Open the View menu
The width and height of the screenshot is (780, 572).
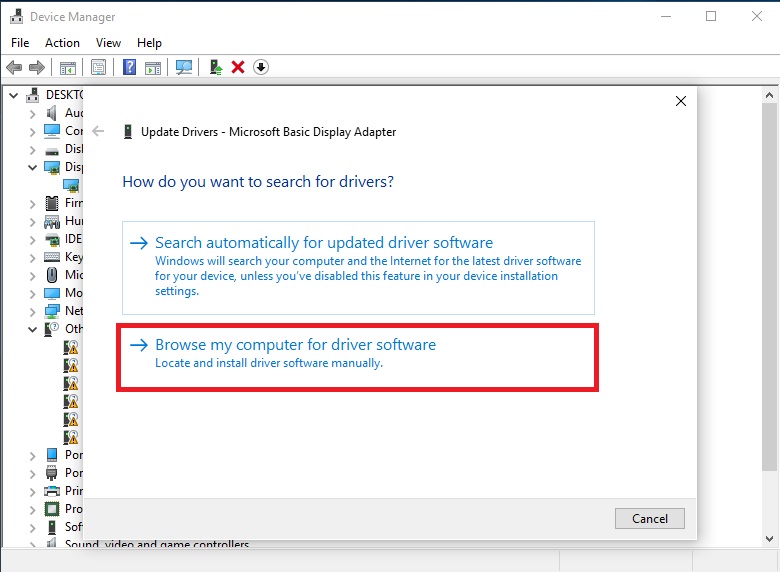(x=108, y=43)
